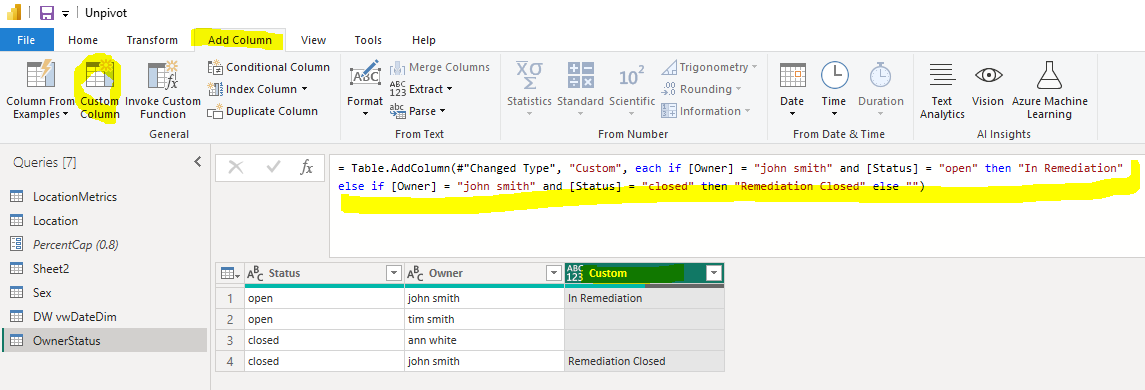Select the DW vwDateDim query

coord(104,317)
